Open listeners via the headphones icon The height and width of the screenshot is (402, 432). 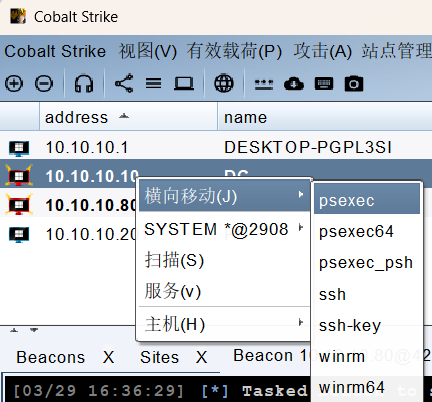tap(84, 83)
